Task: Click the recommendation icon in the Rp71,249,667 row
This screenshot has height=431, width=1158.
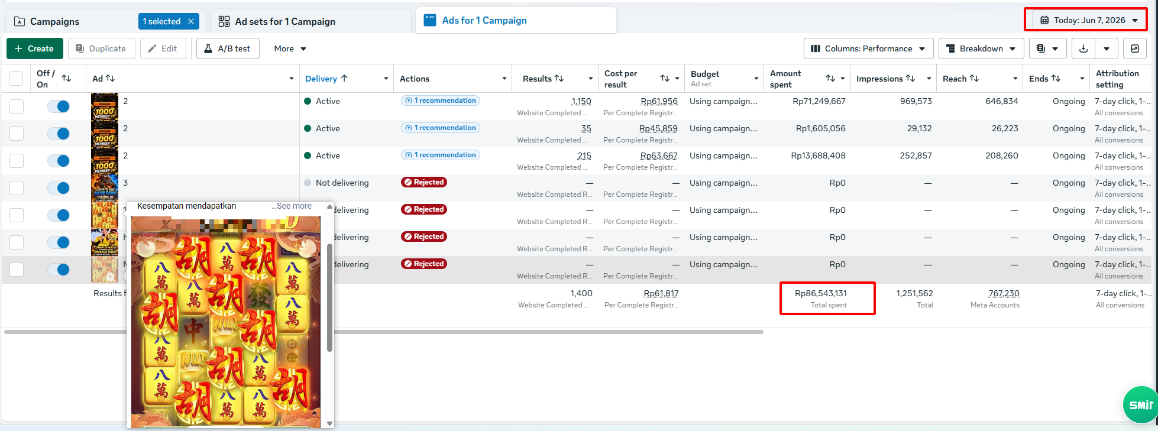Action: pyautogui.click(x=407, y=100)
